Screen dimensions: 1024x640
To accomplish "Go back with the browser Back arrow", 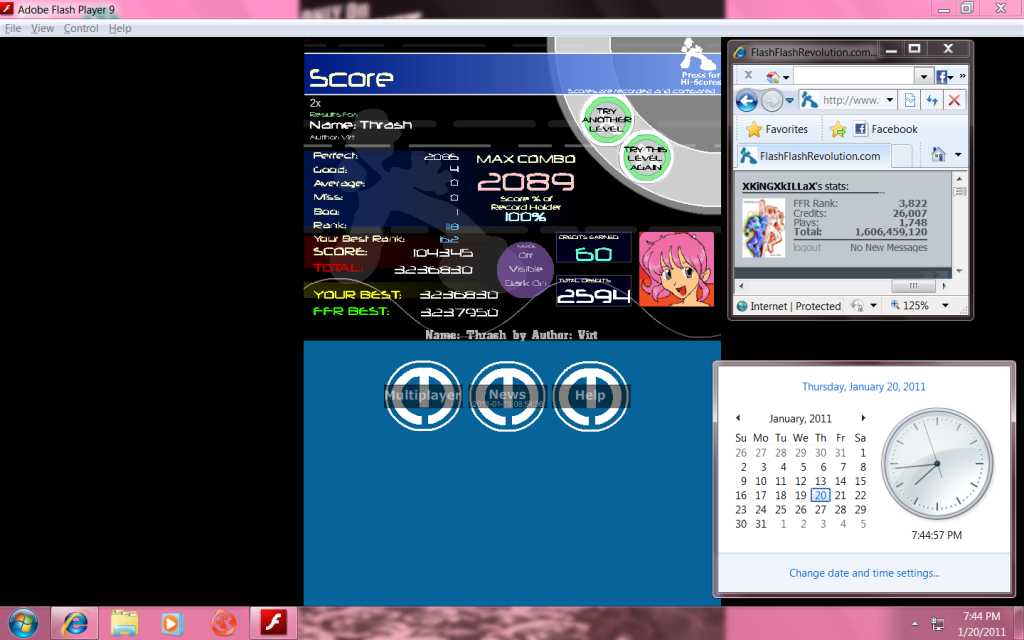I will (746, 101).
